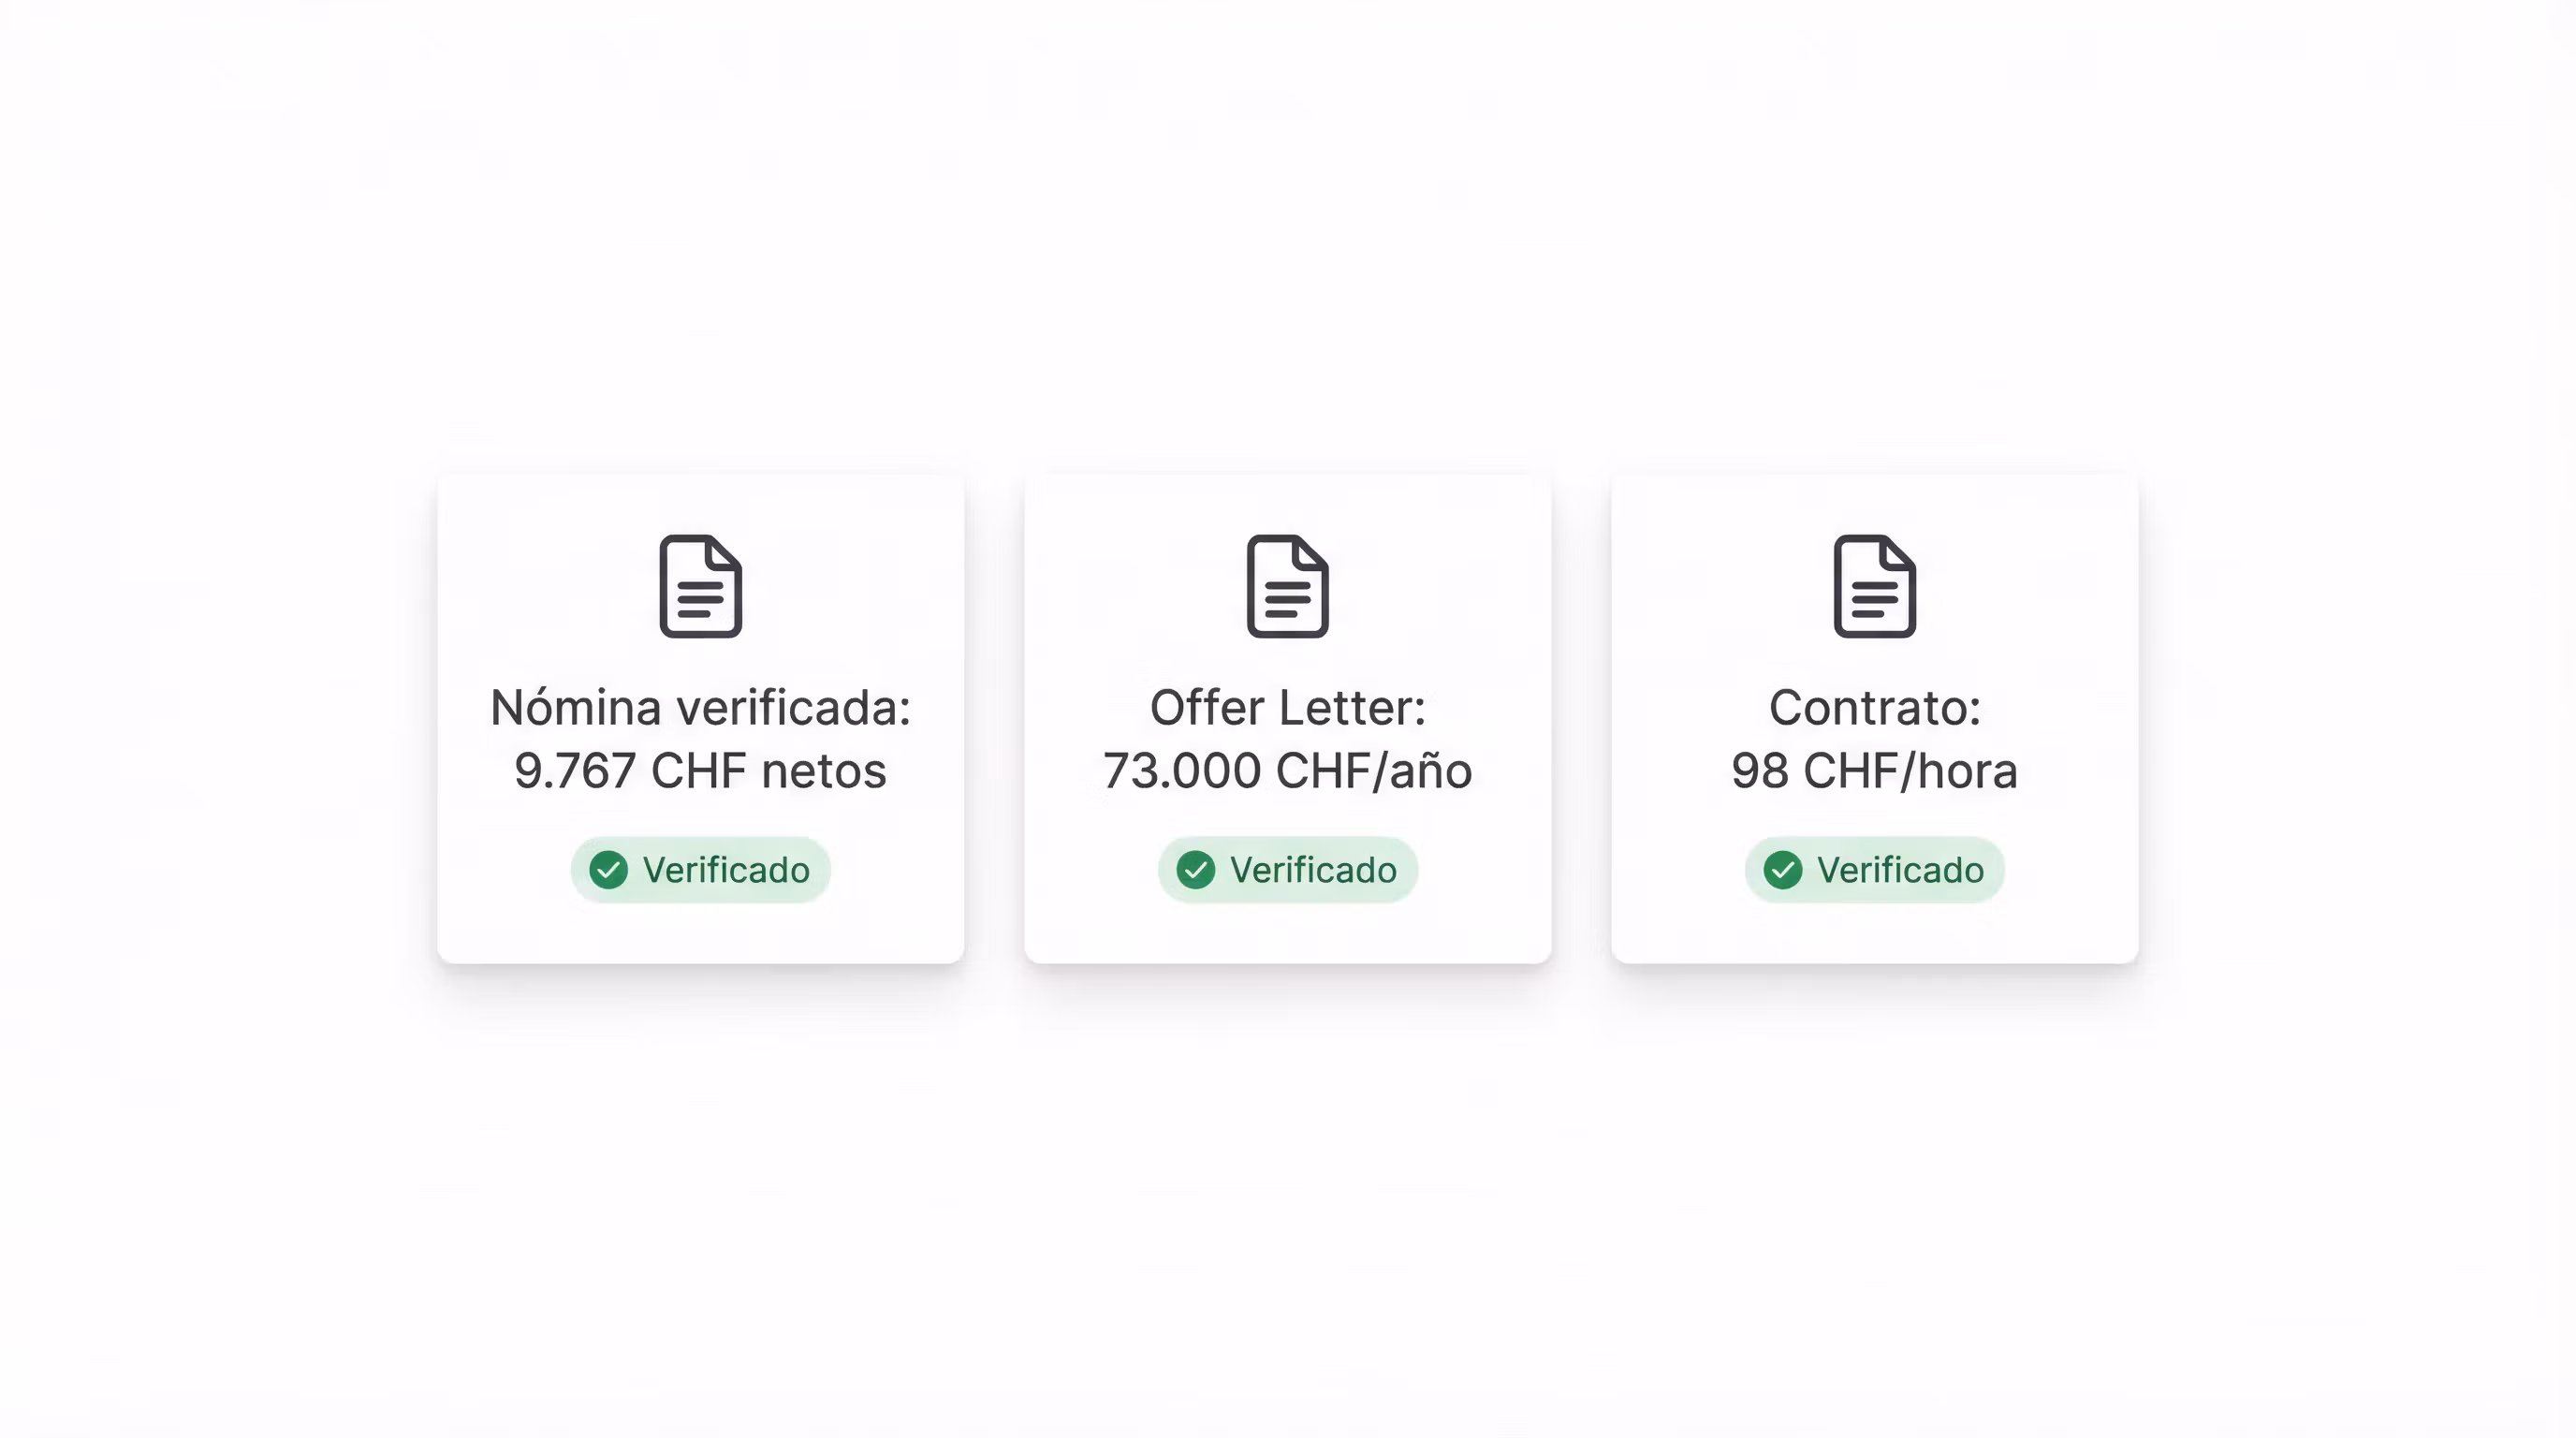Open the Contrato card
This screenshot has height=1438, width=2576.
point(1874,719)
